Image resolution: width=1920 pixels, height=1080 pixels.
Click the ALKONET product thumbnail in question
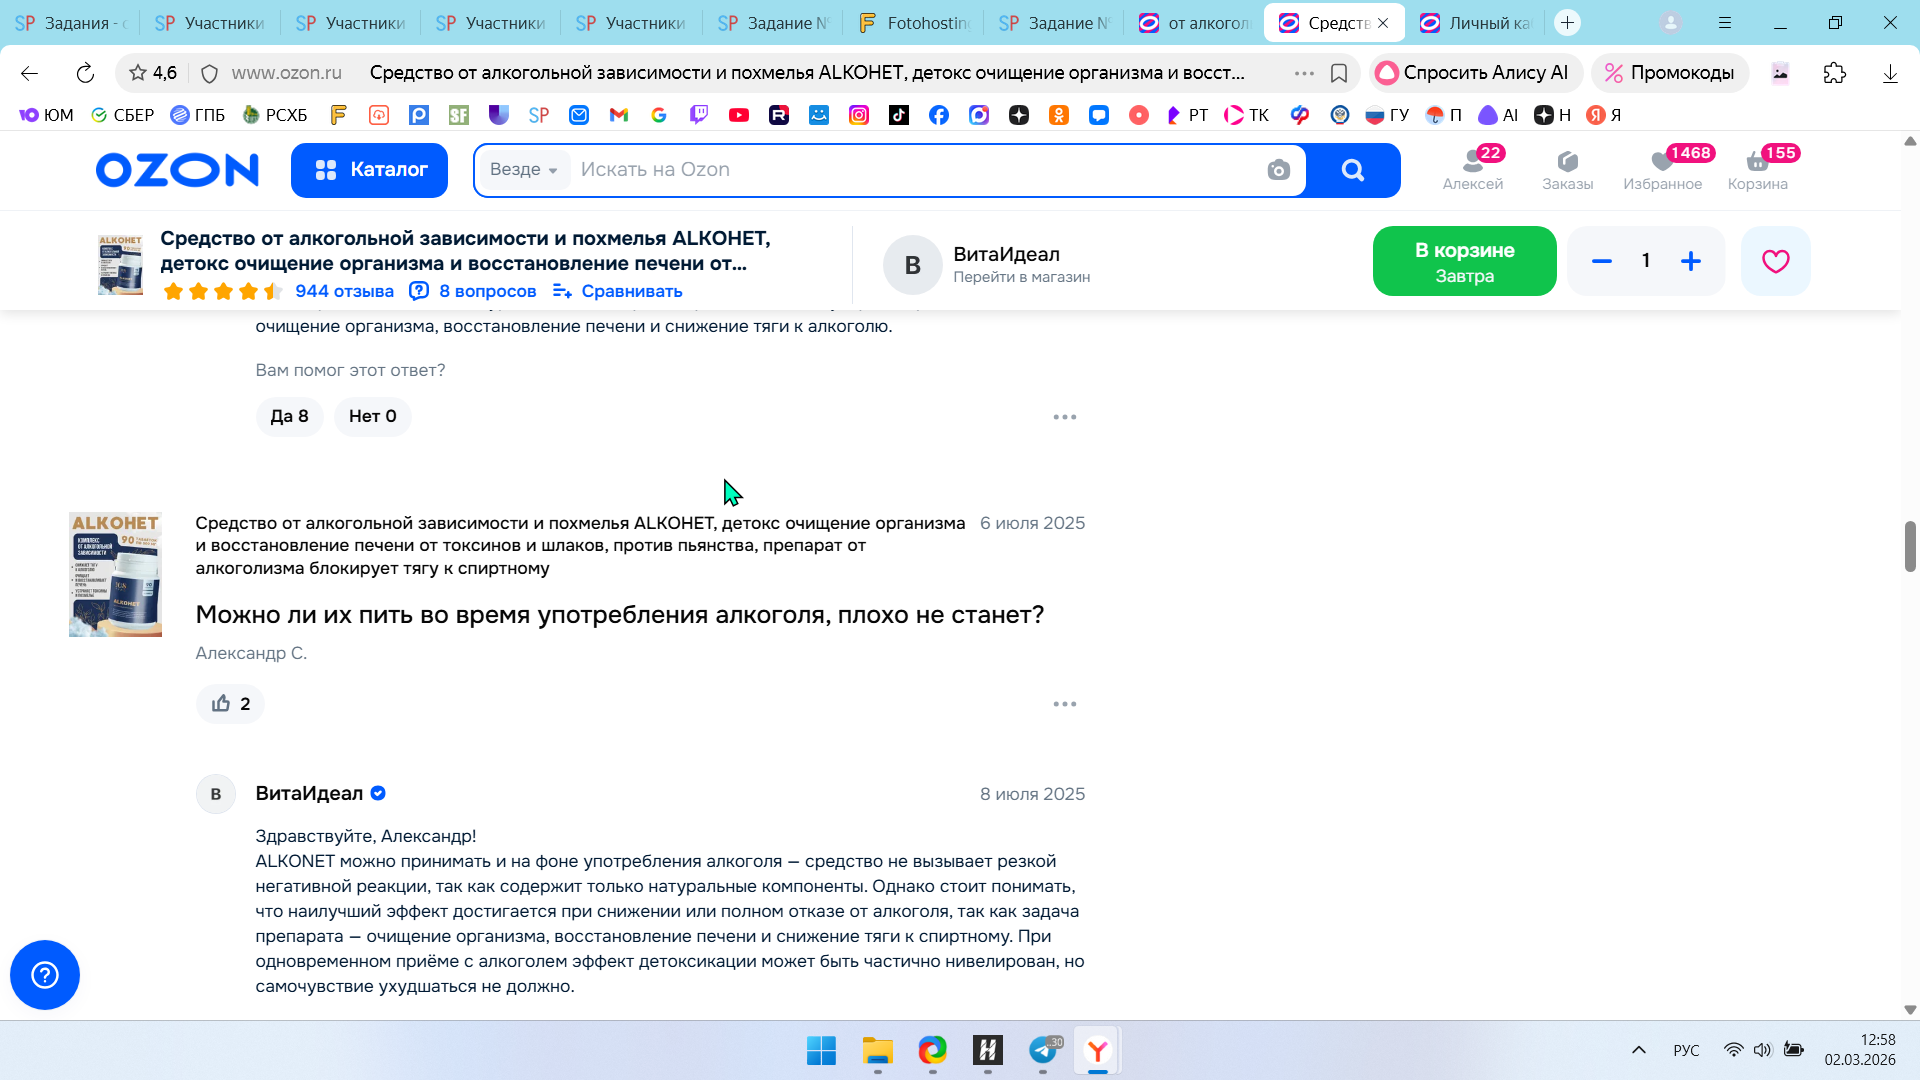pos(115,574)
